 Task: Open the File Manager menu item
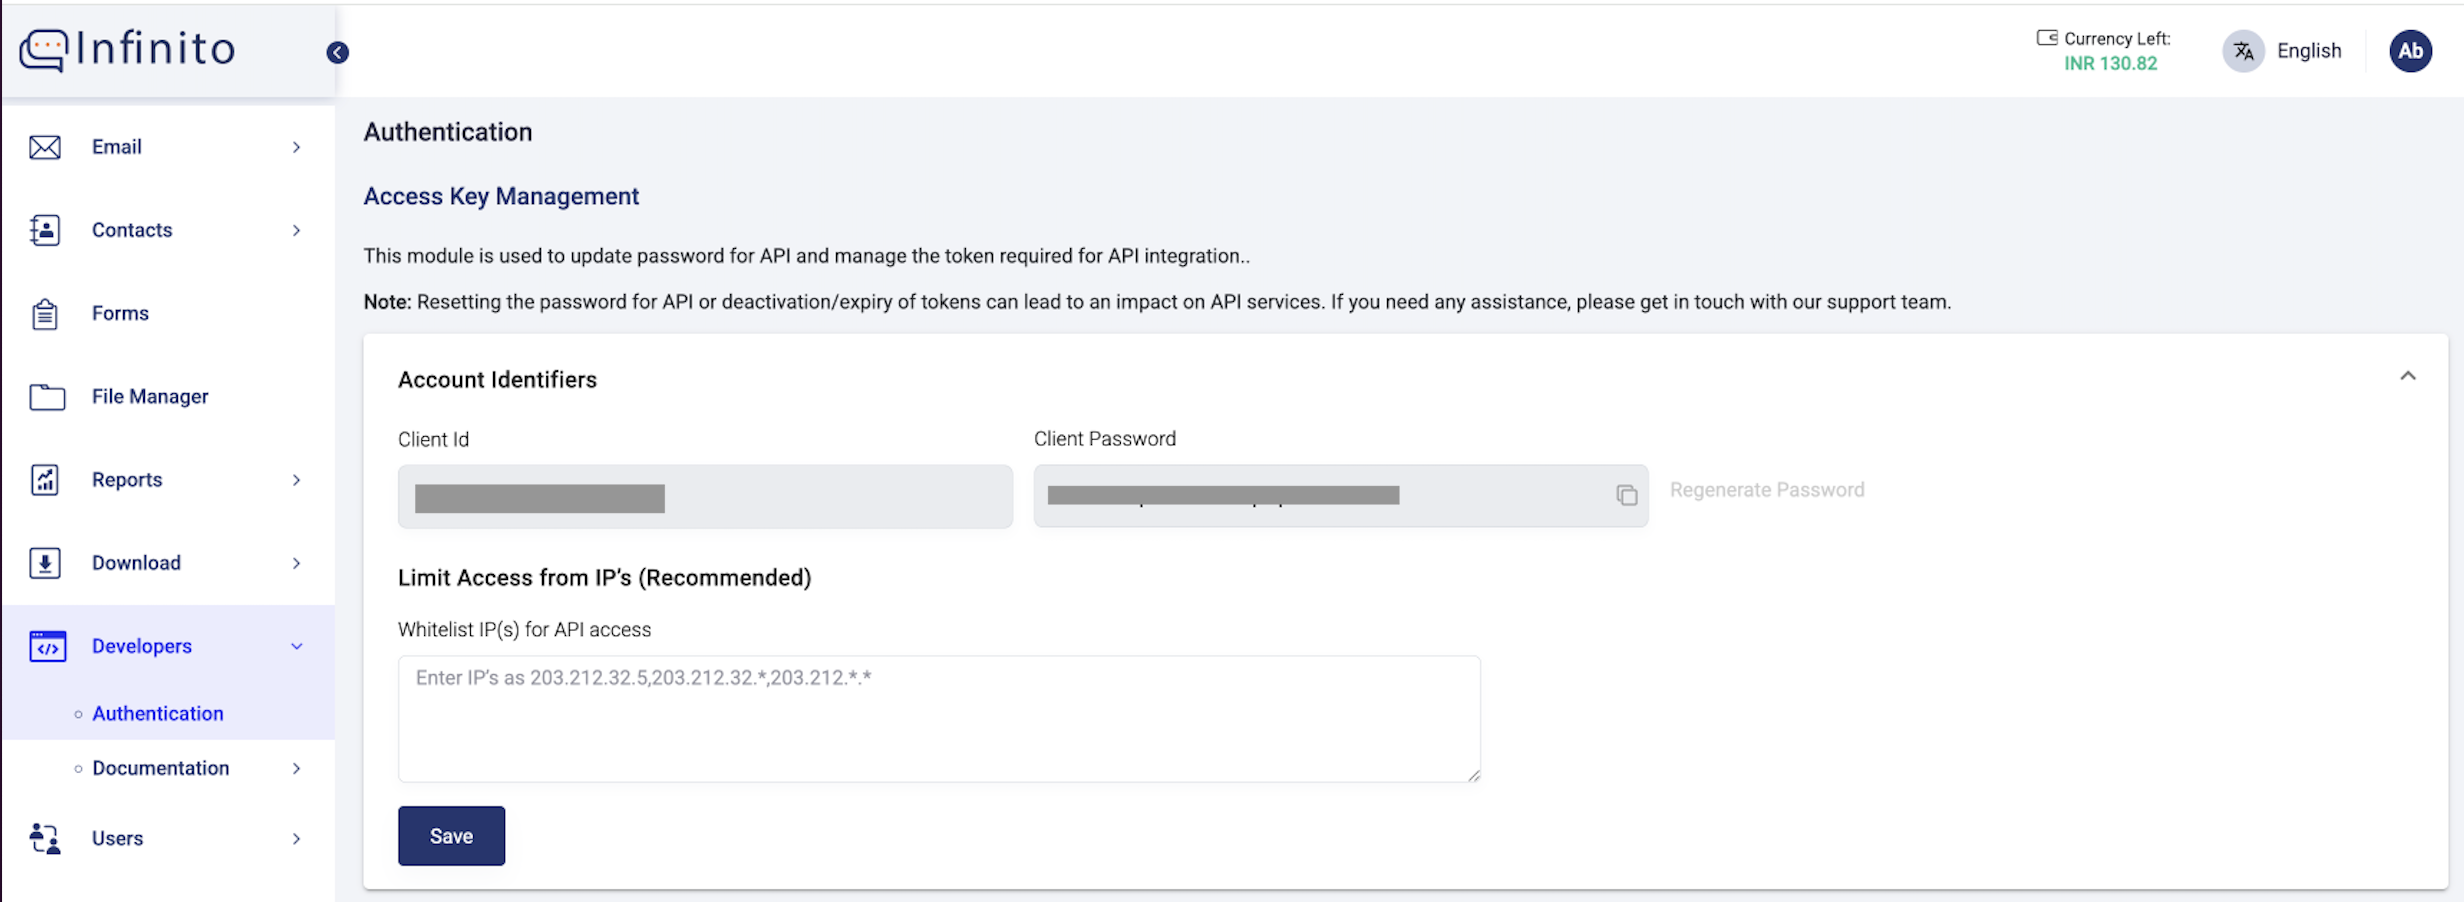click(x=150, y=397)
